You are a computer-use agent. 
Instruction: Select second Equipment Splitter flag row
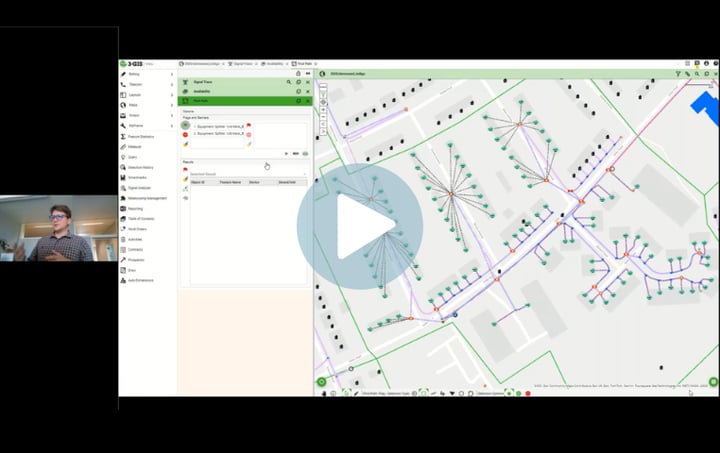click(218, 134)
